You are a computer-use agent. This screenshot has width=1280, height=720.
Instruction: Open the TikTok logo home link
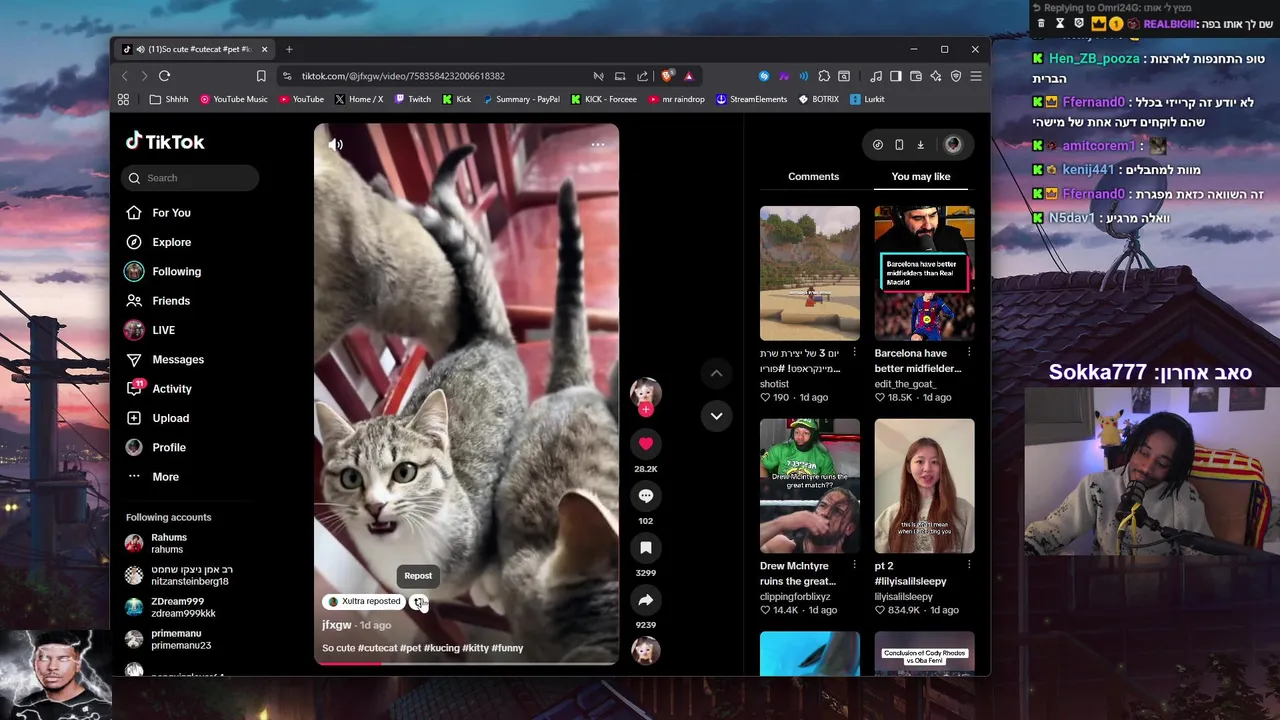165,141
